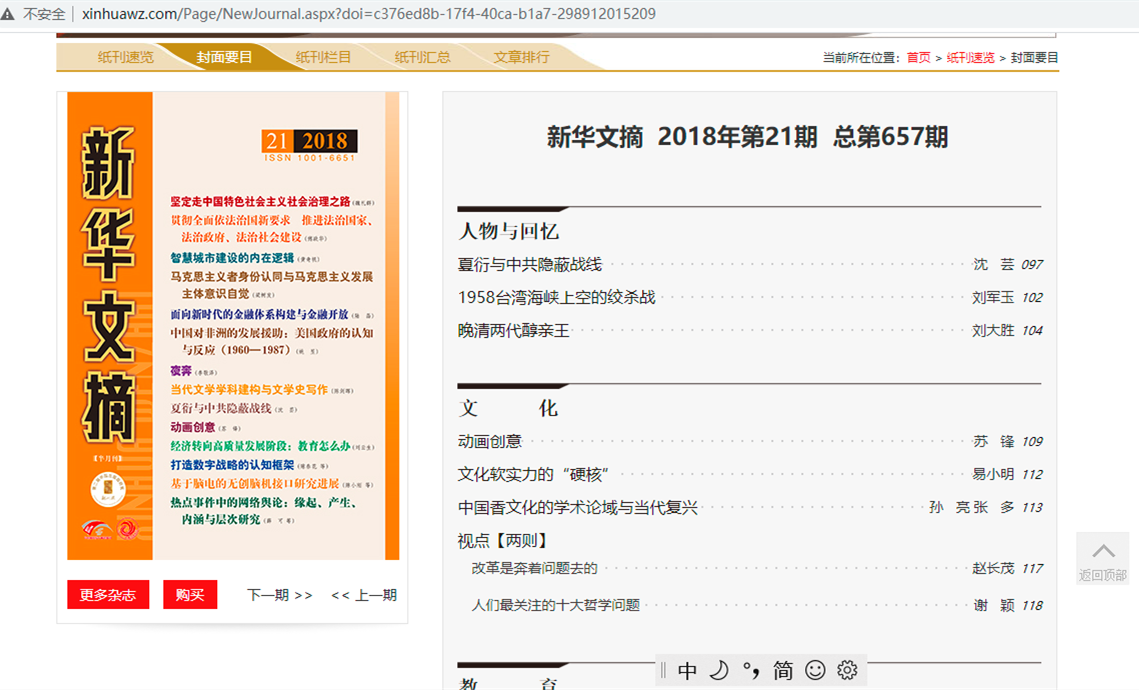Click author name 刘军玉

993,297
